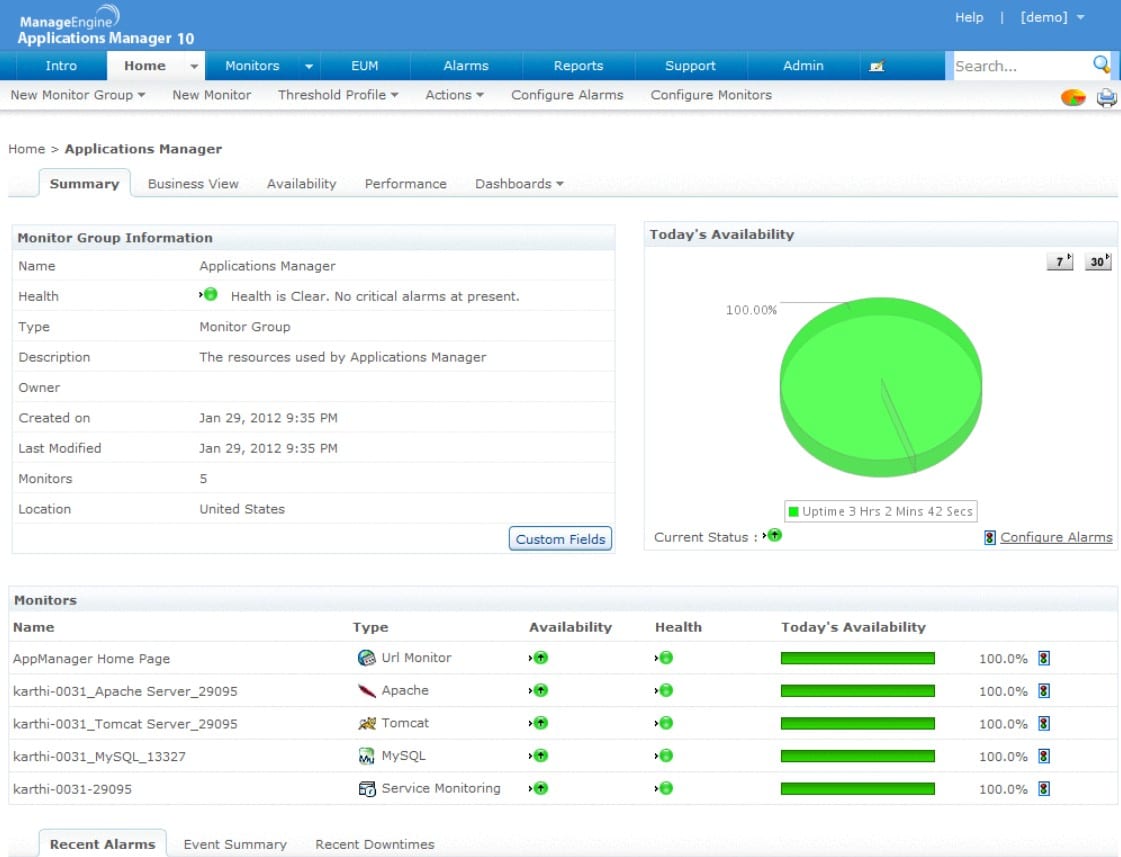The height and width of the screenshot is (857, 1121).
Task: Click New Monitor in the toolbar
Action: pos(212,95)
